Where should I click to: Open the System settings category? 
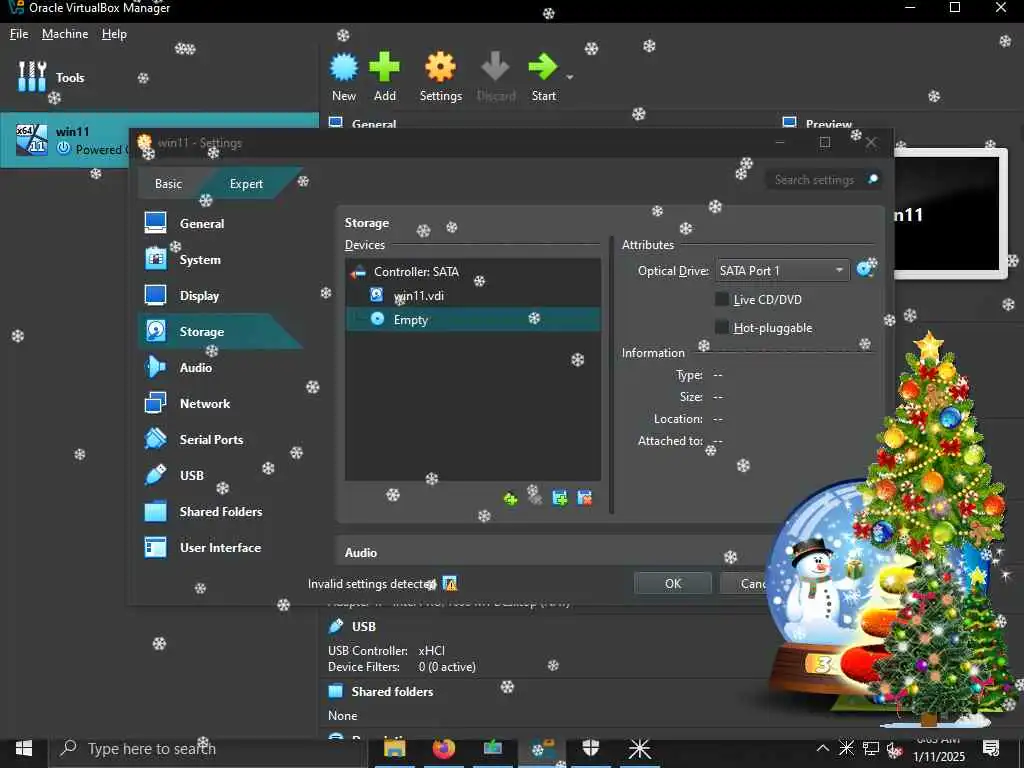tap(200, 259)
